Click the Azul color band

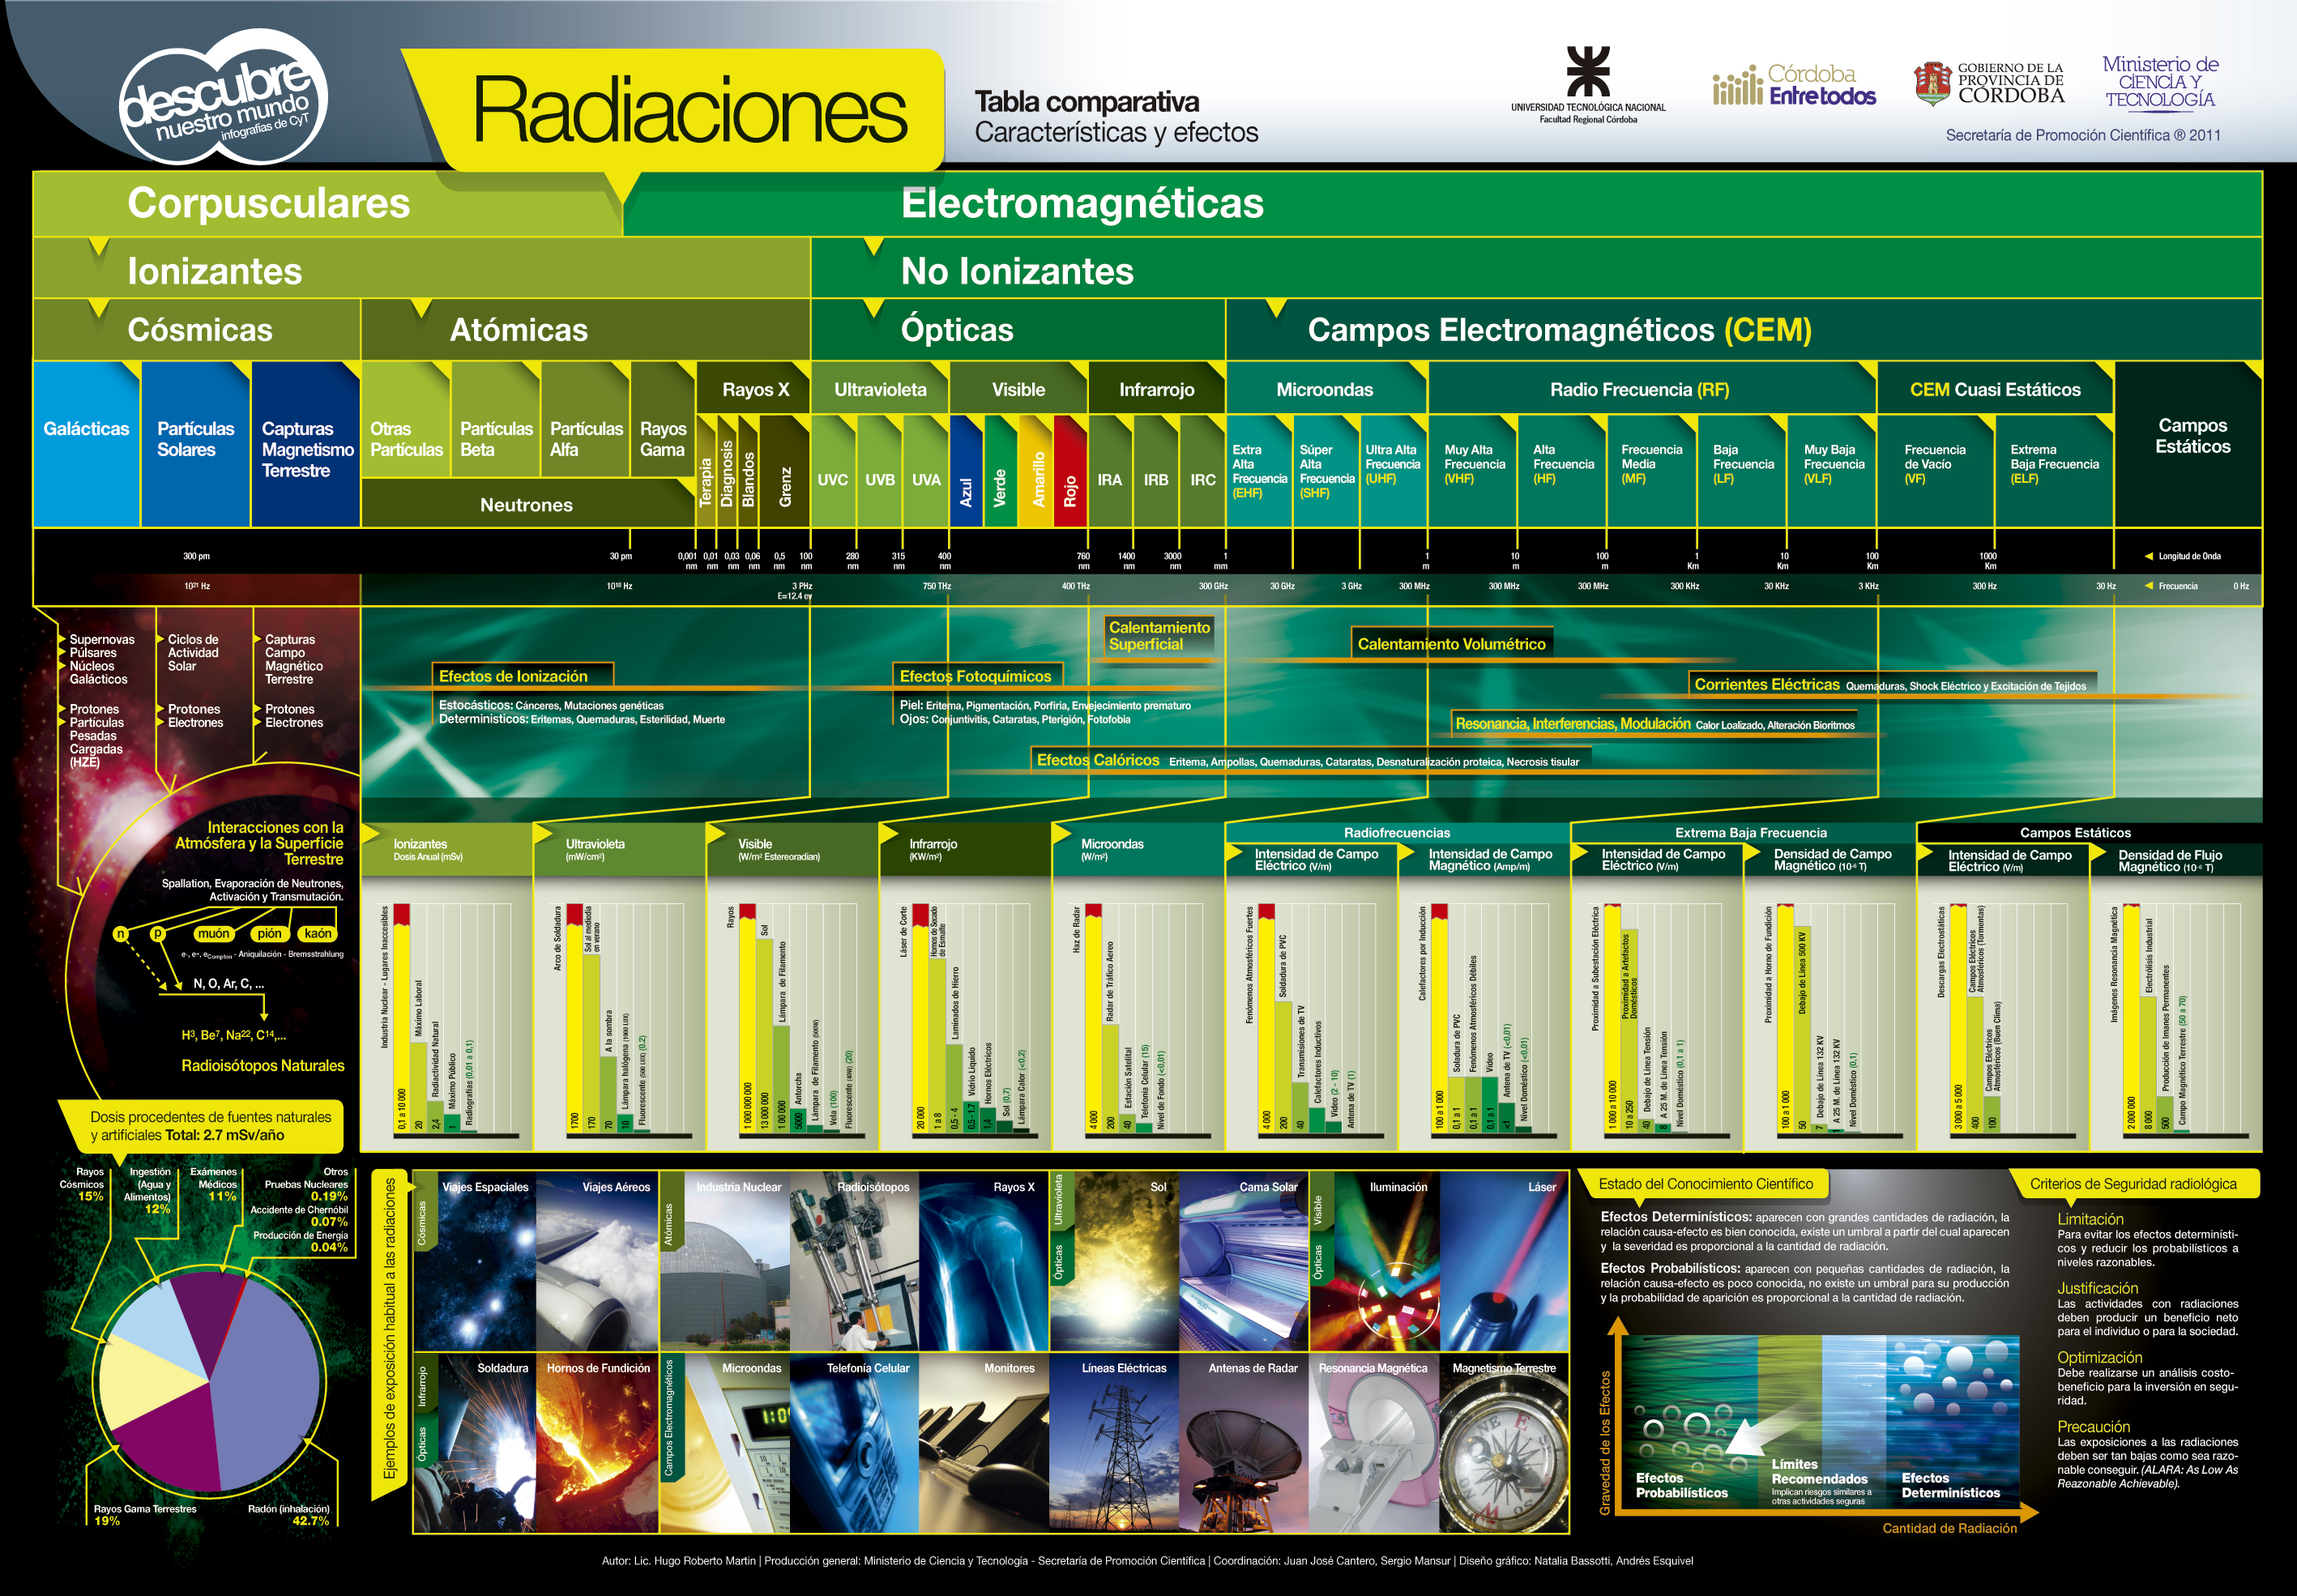(x=966, y=471)
